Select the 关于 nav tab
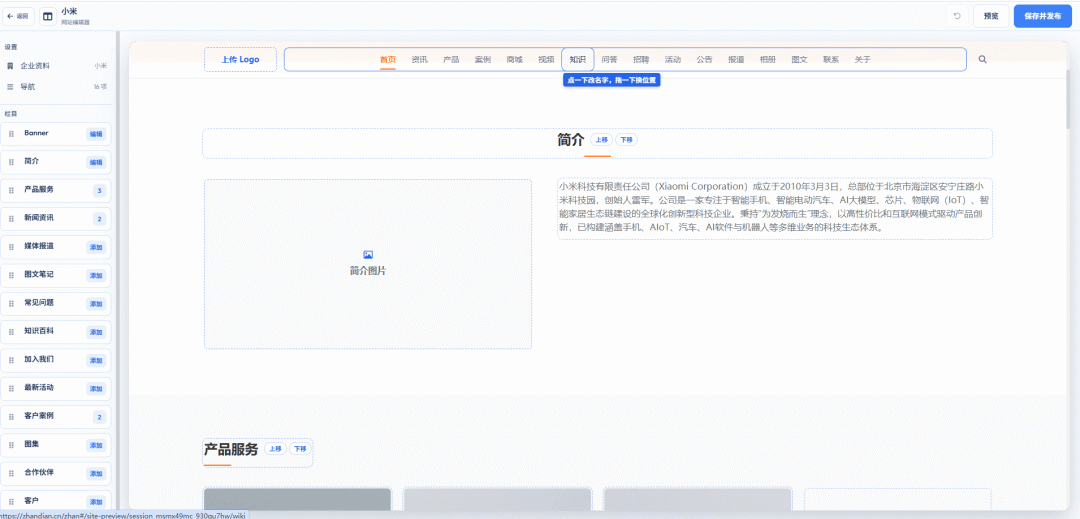Screen dimensions: 1080x519 863,60
